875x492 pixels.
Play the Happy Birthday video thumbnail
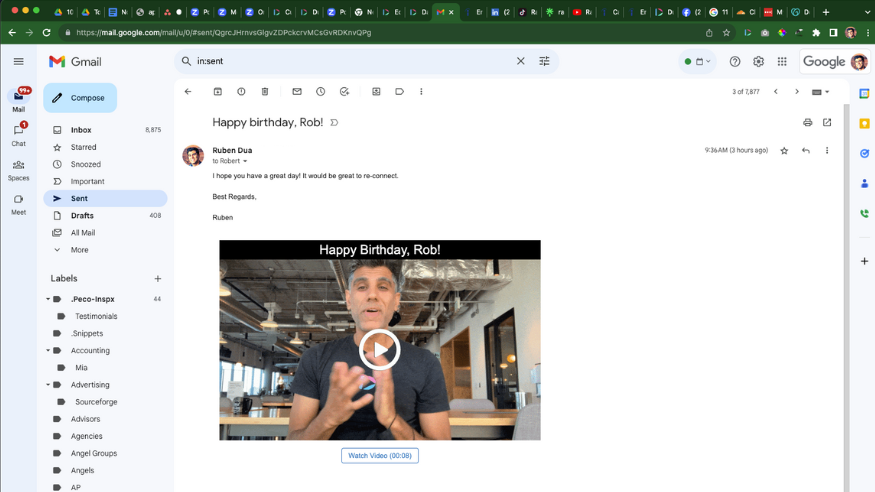(x=379, y=350)
